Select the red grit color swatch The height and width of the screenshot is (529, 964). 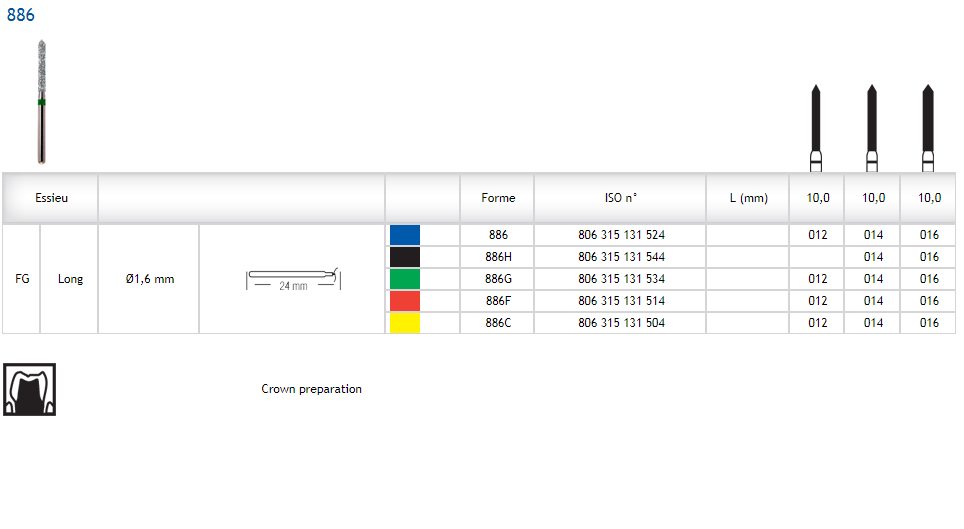(405, 301)
